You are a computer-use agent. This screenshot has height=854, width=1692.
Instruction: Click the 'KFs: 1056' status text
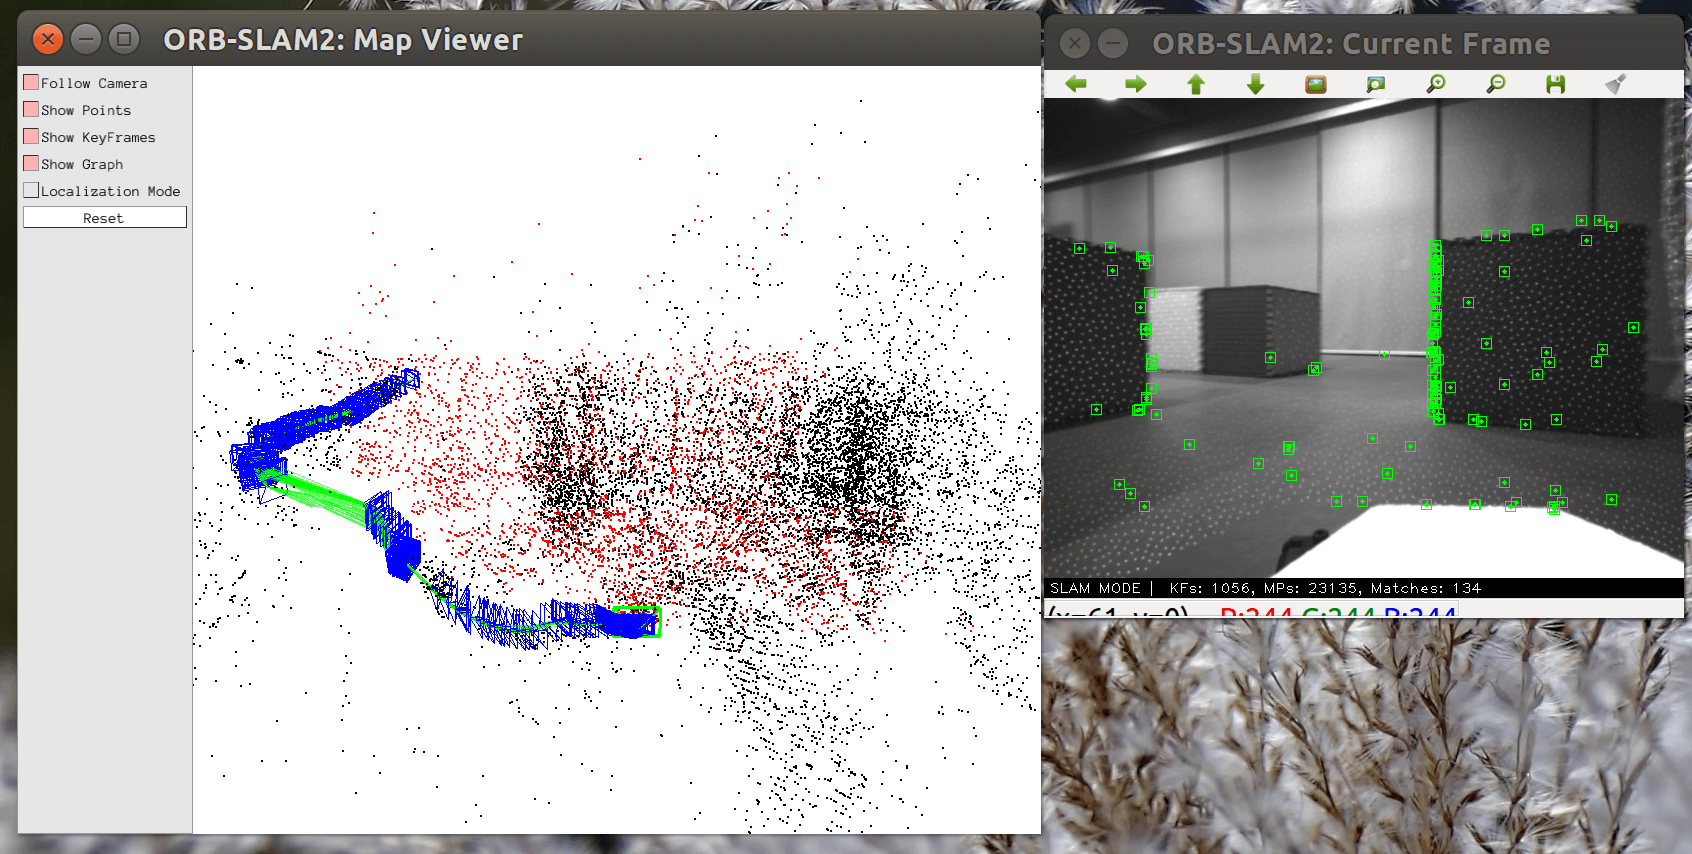[x=1210, y=588]
